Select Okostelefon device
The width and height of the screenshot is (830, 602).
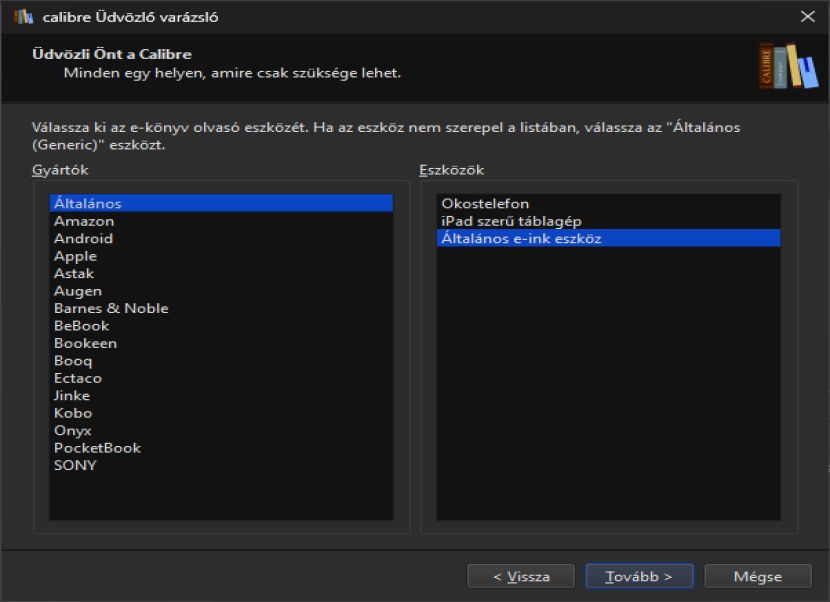click(609, 203)
